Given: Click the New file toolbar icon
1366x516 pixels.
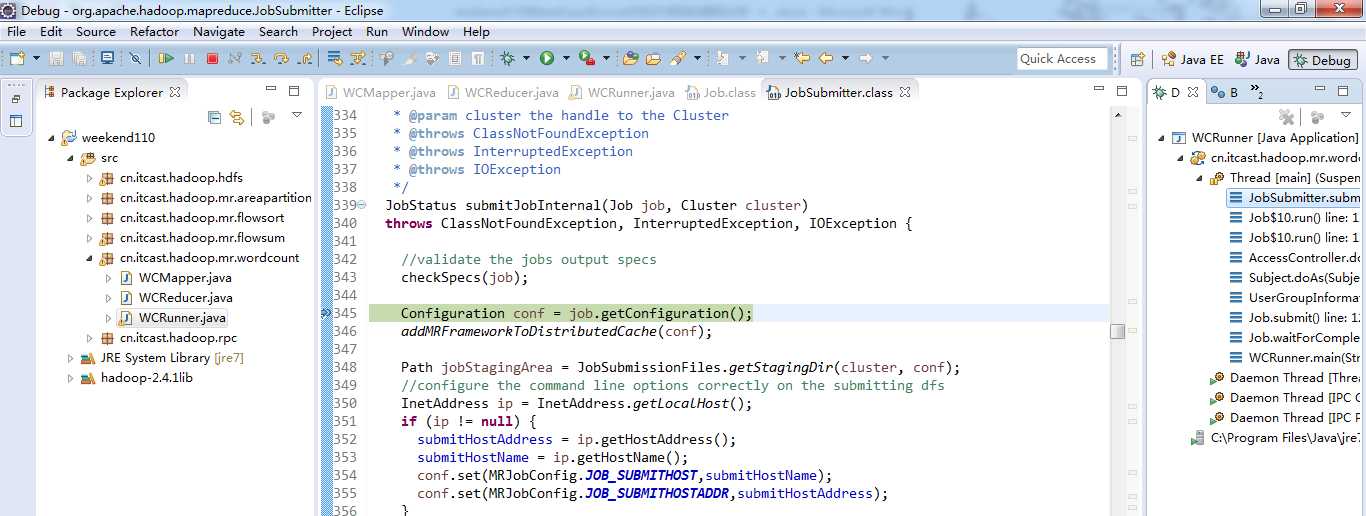Looking at the screenshot, I should (x=17, y=58).
